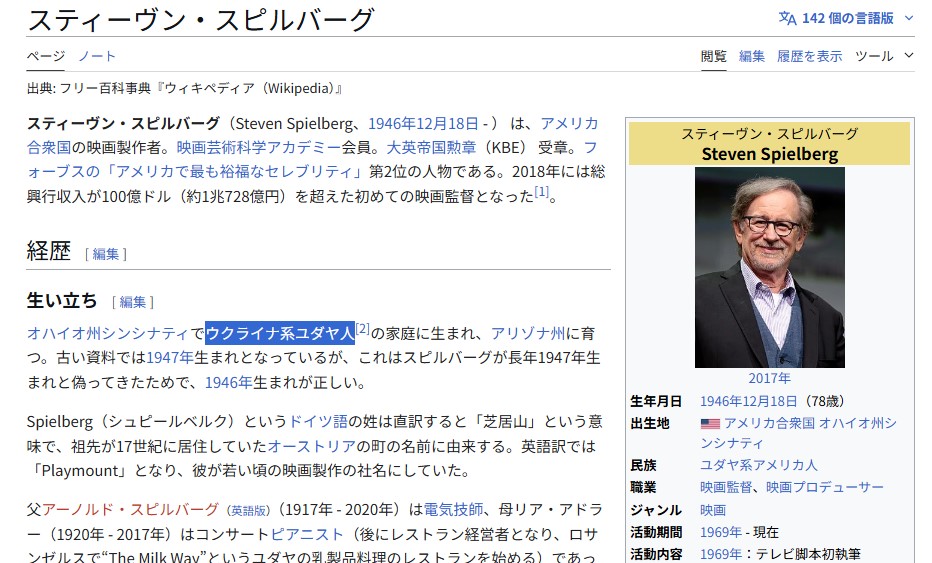Jump to citation footnote [2]
The height and width of the screenshot is (563, 932).
[x=363, y=329]
